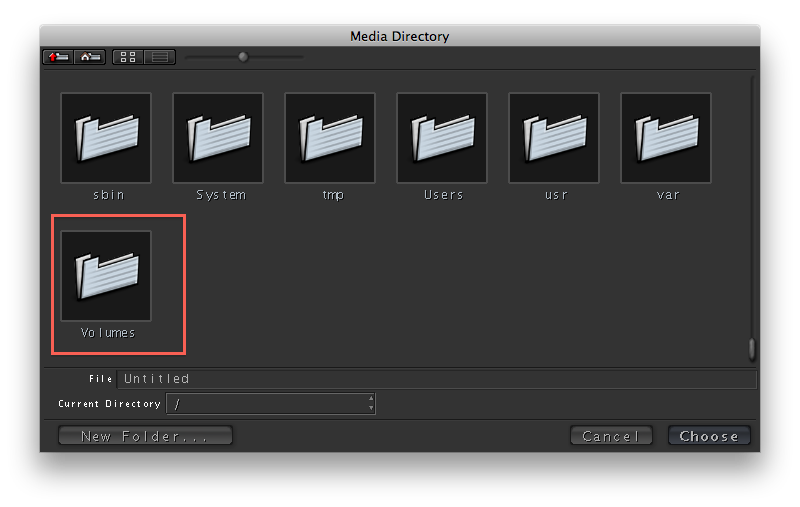
Task: Select the var folder
Action: 666,138
